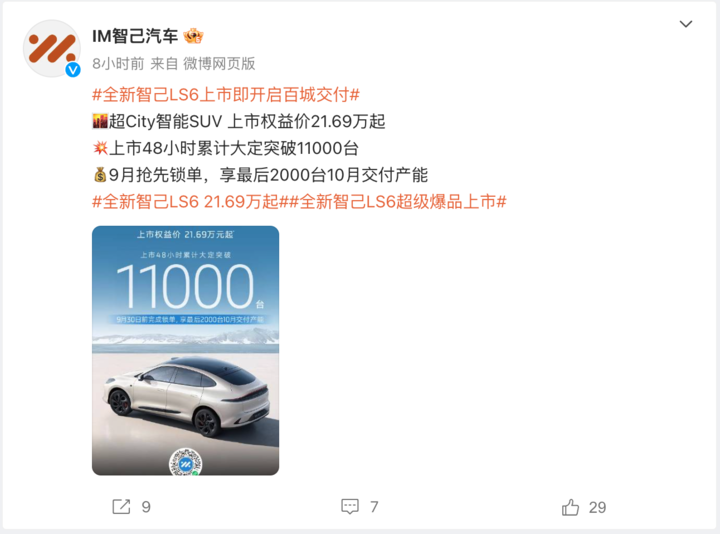Viewport: 720px width, 534px height.
Task: Open the IM智己汽车 profile avatar
Action: (x=52, y=48)
